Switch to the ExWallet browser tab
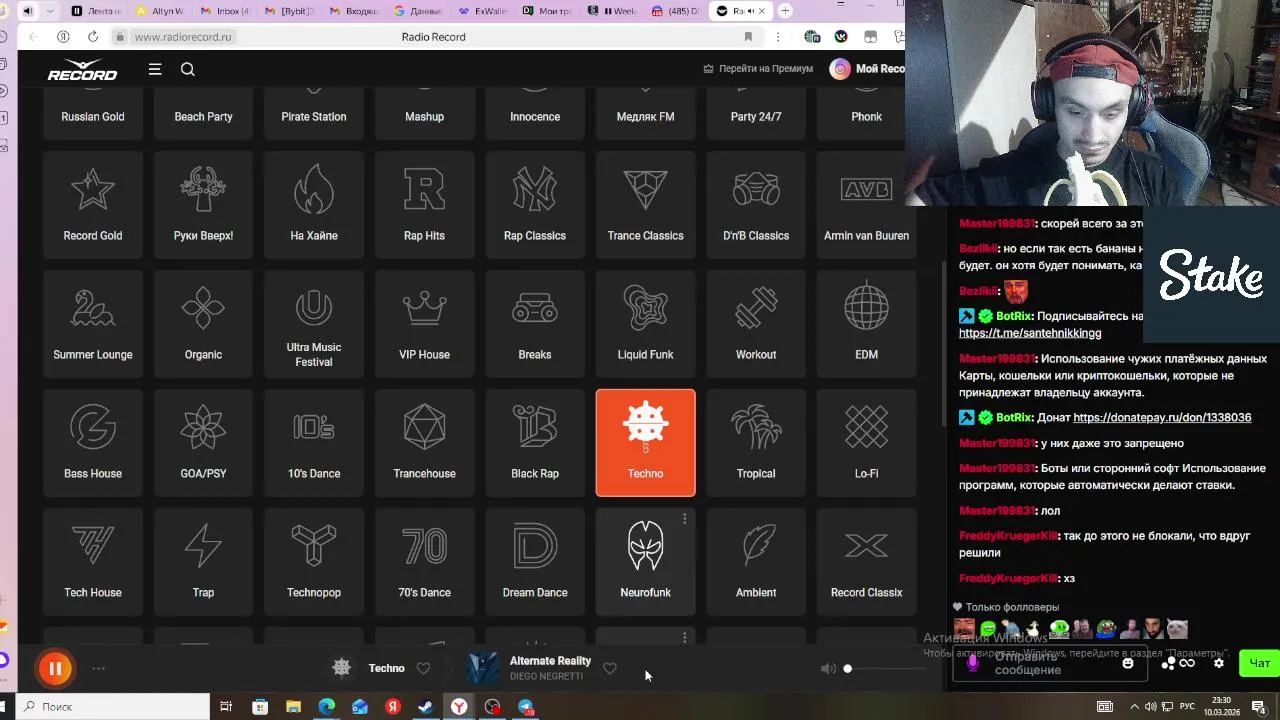The width and height of the screenshot is (1280, 720). 482,11
